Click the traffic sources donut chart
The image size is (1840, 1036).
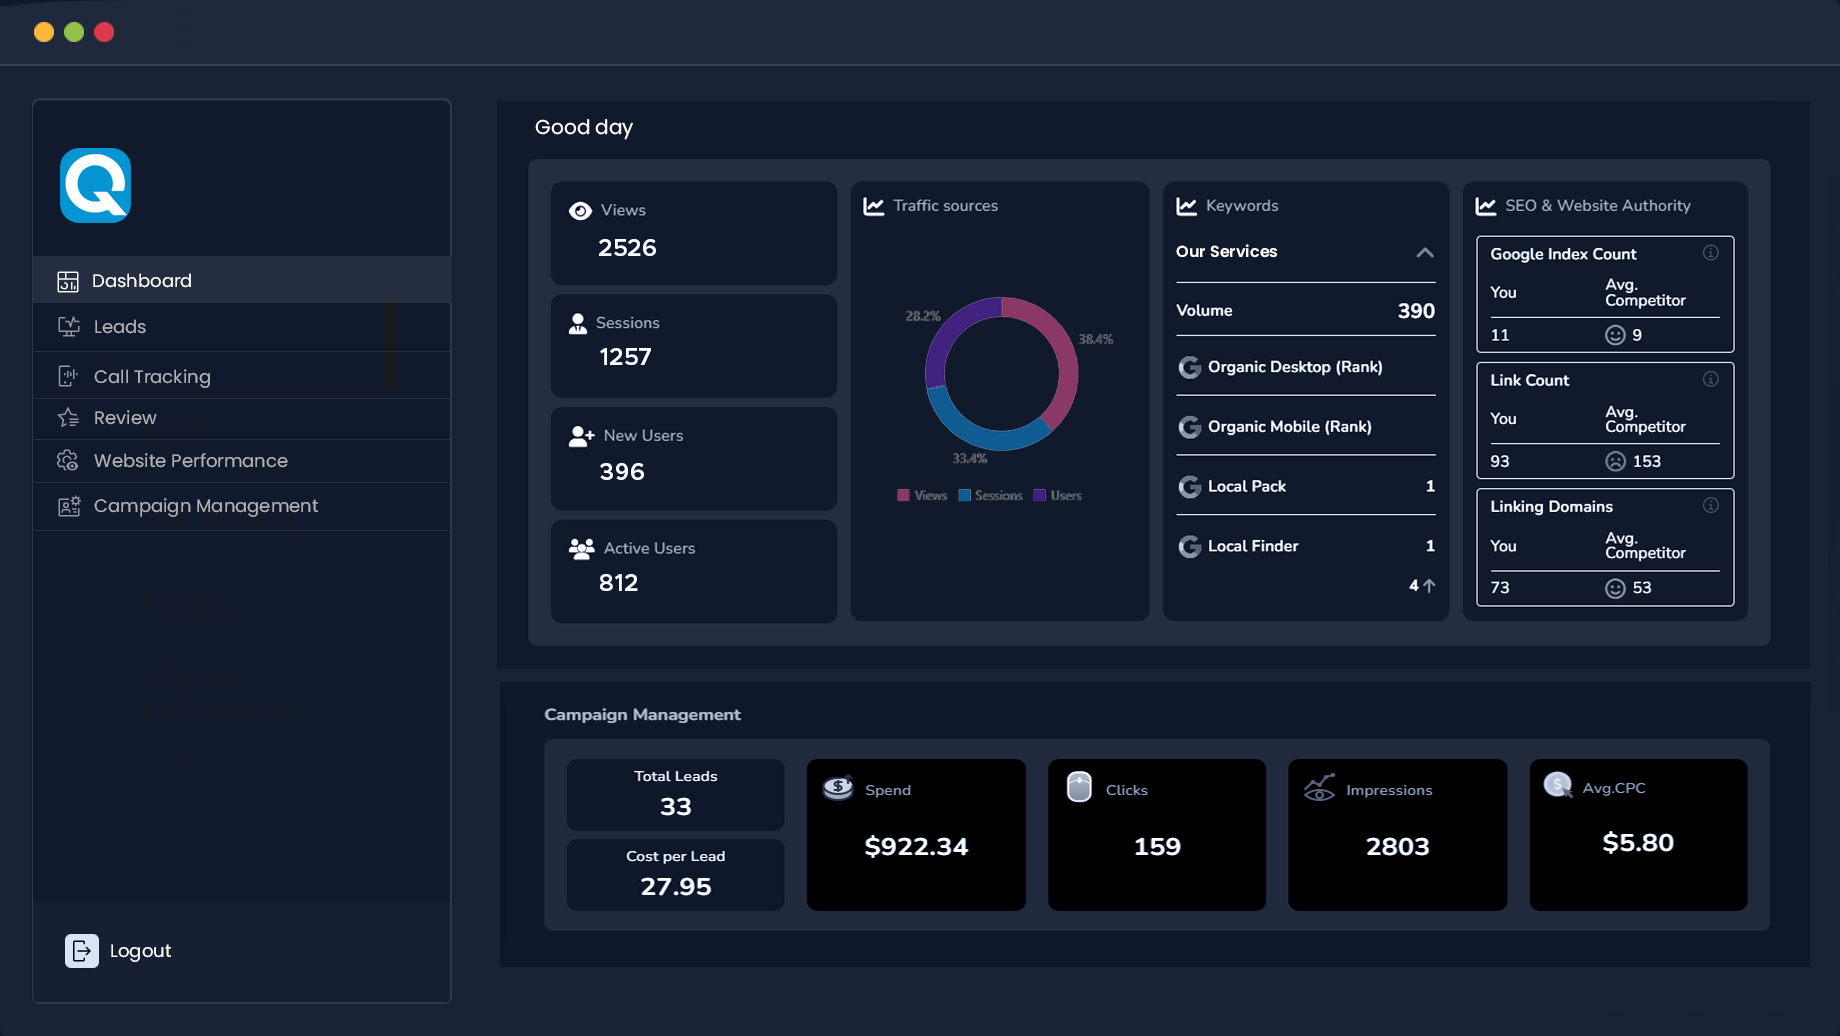(1001, 374)
